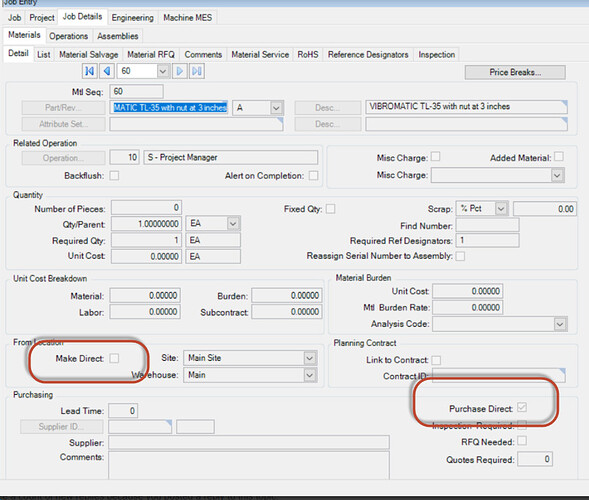589x500 pixels.
Task: Open the revision A dropdown
Action: click(x=276, y=108)
